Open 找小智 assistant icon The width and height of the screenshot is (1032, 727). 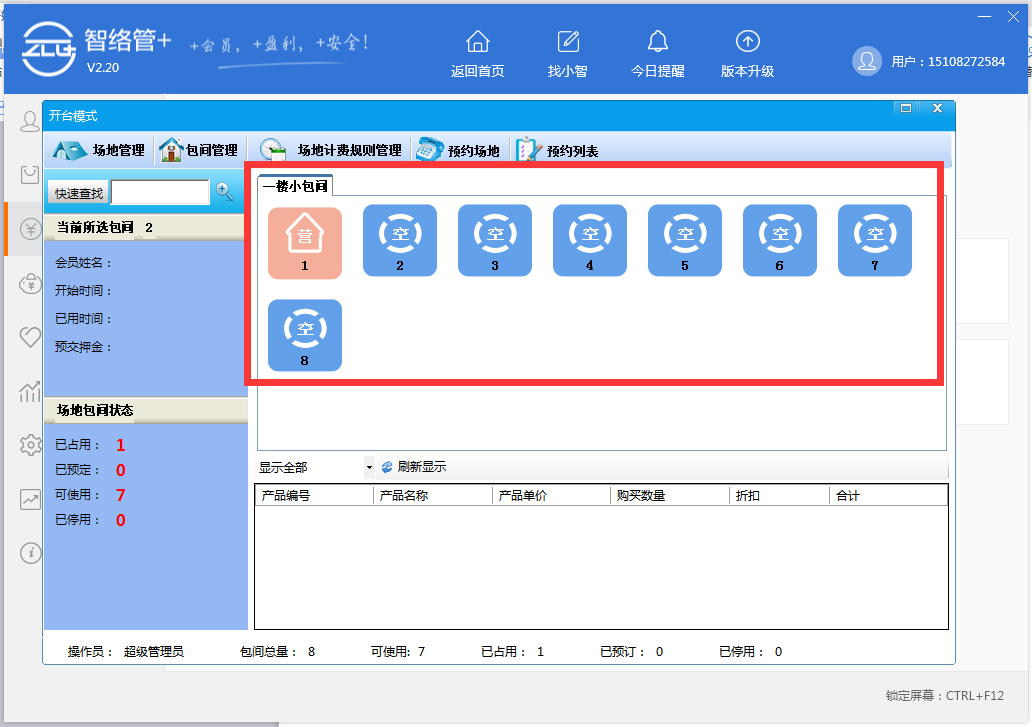(568, 42)
